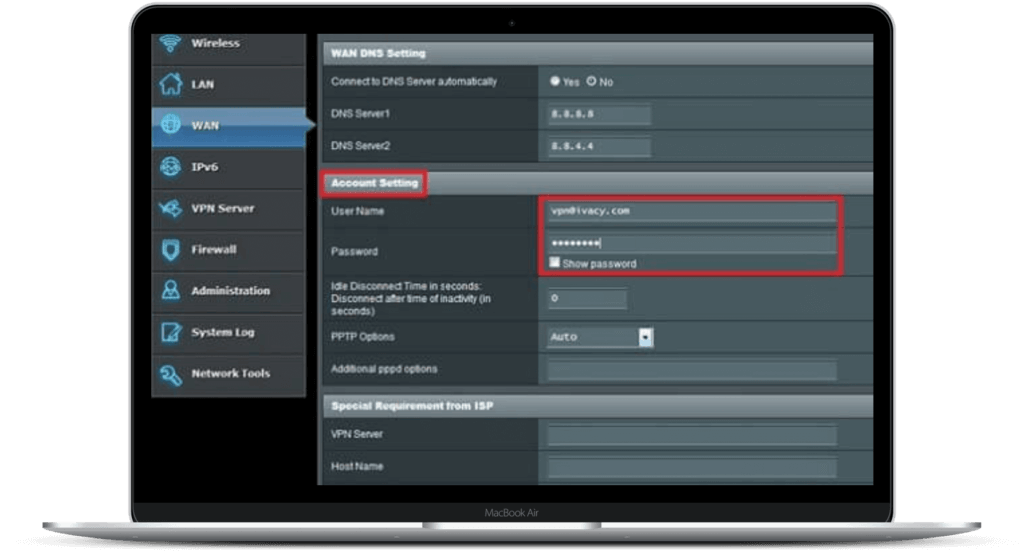
Task: View the System Log page
Action: 229,332
